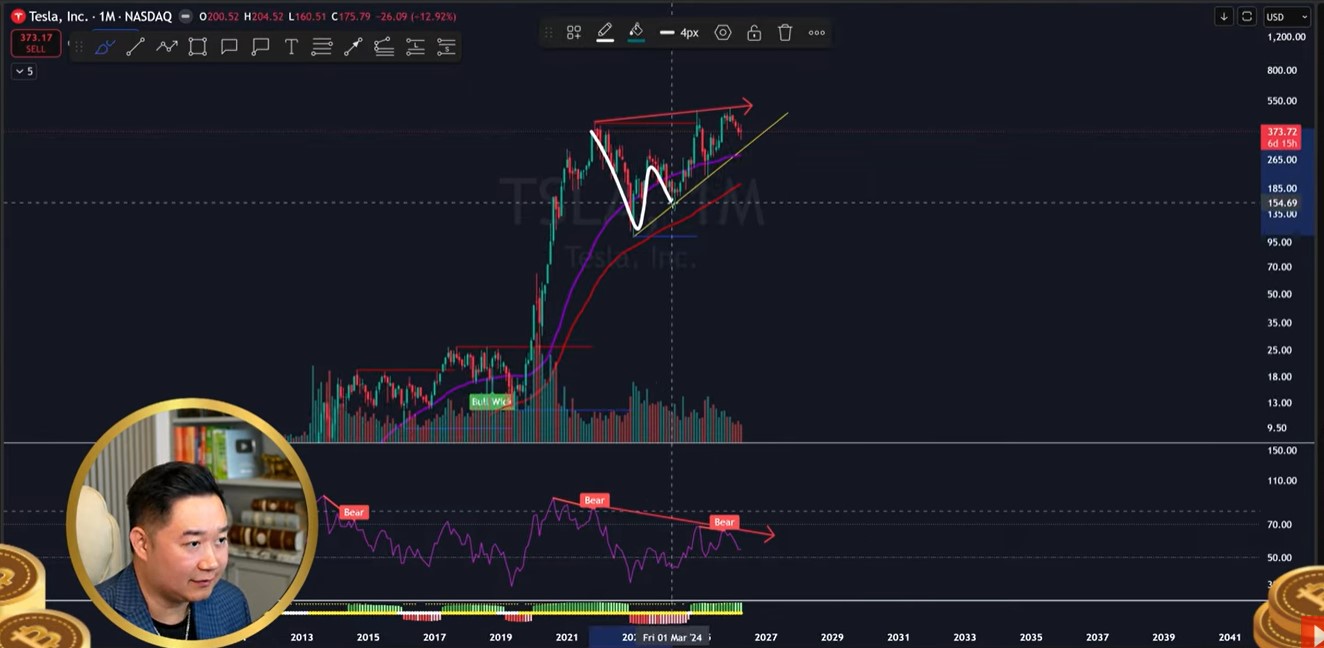Pick the text tool
Screen dimensions: 1324x648
tap(291, 46)
